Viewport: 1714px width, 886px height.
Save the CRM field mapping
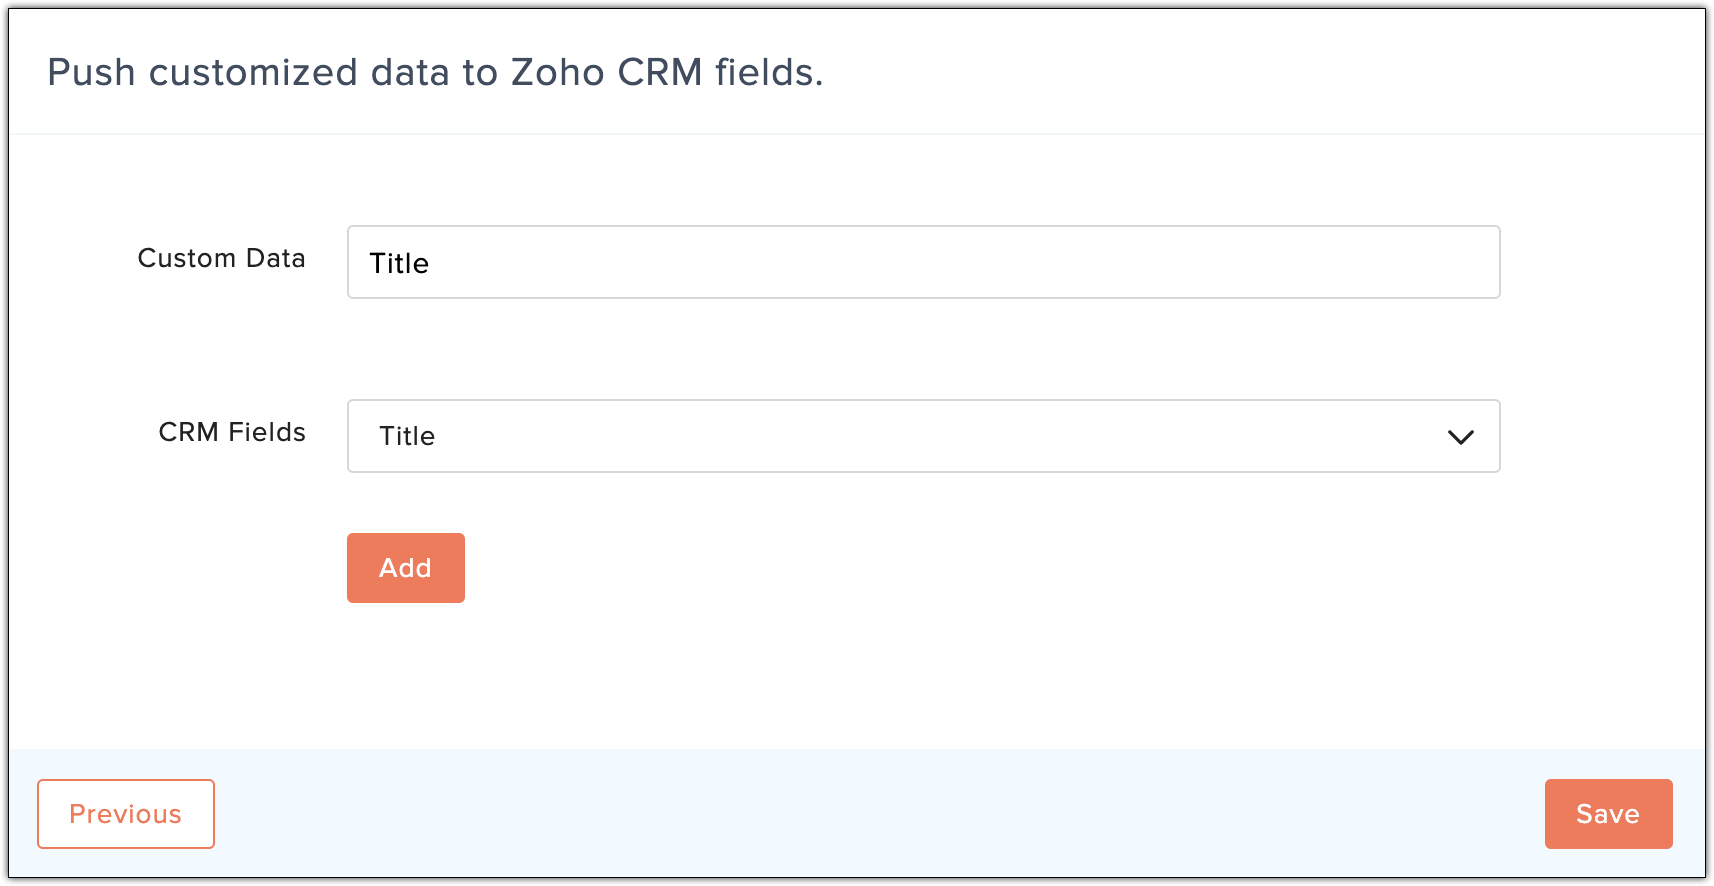[1608, 814]
